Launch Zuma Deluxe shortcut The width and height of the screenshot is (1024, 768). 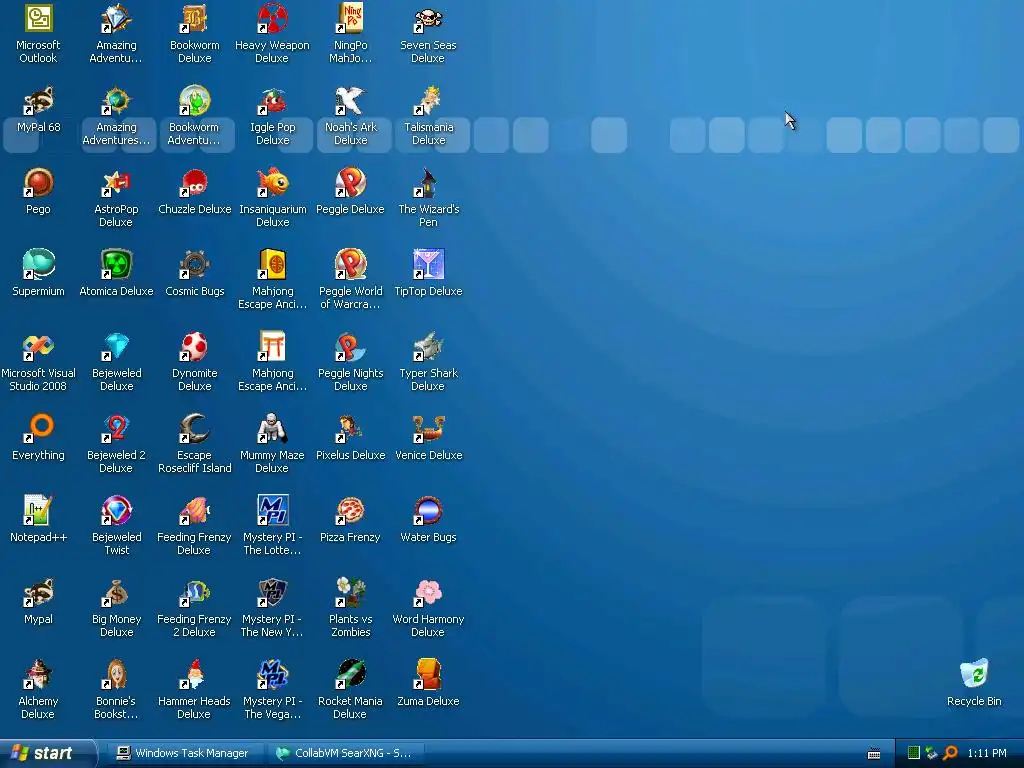[x=428, y=675]
